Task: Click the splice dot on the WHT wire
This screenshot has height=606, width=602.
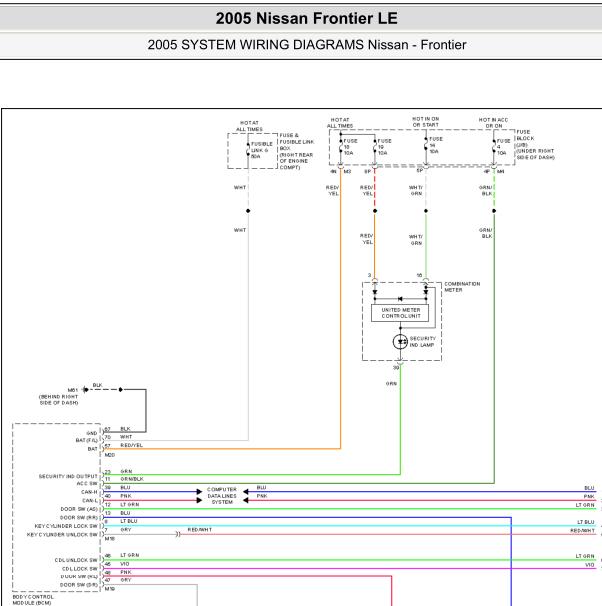Action: click(x=248, y=211)
